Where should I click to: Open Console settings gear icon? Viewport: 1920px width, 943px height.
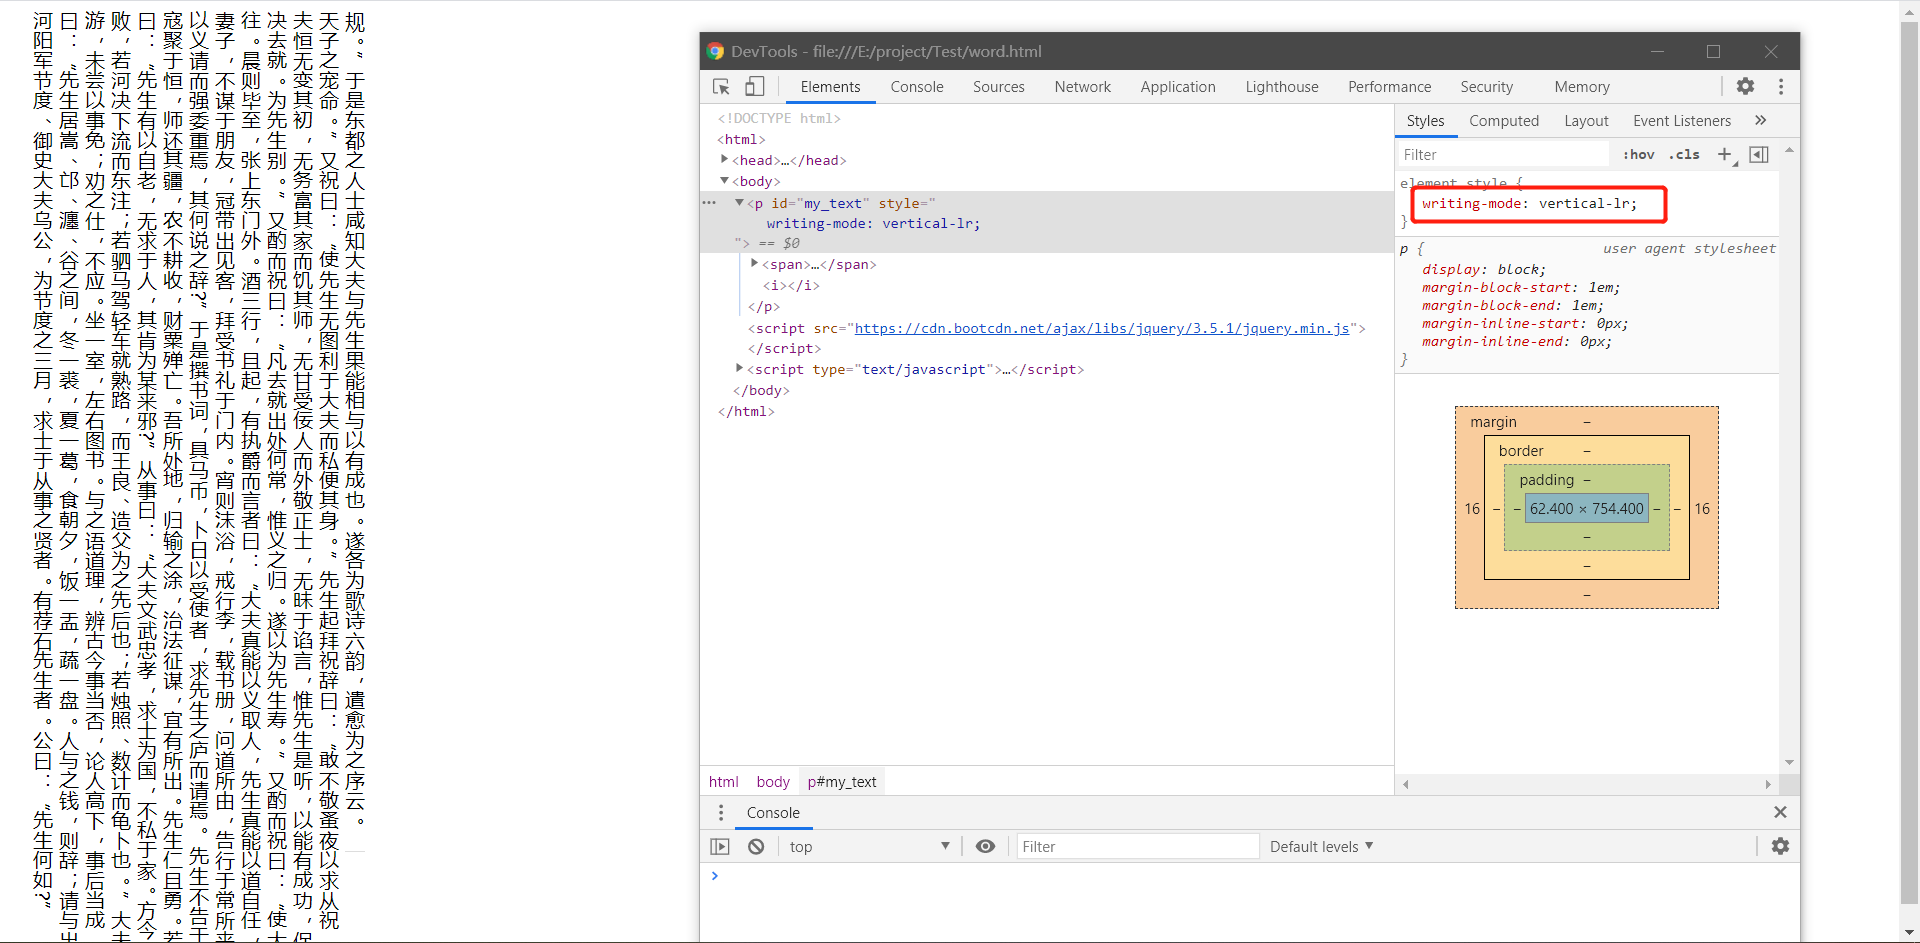coord(1780,846)
